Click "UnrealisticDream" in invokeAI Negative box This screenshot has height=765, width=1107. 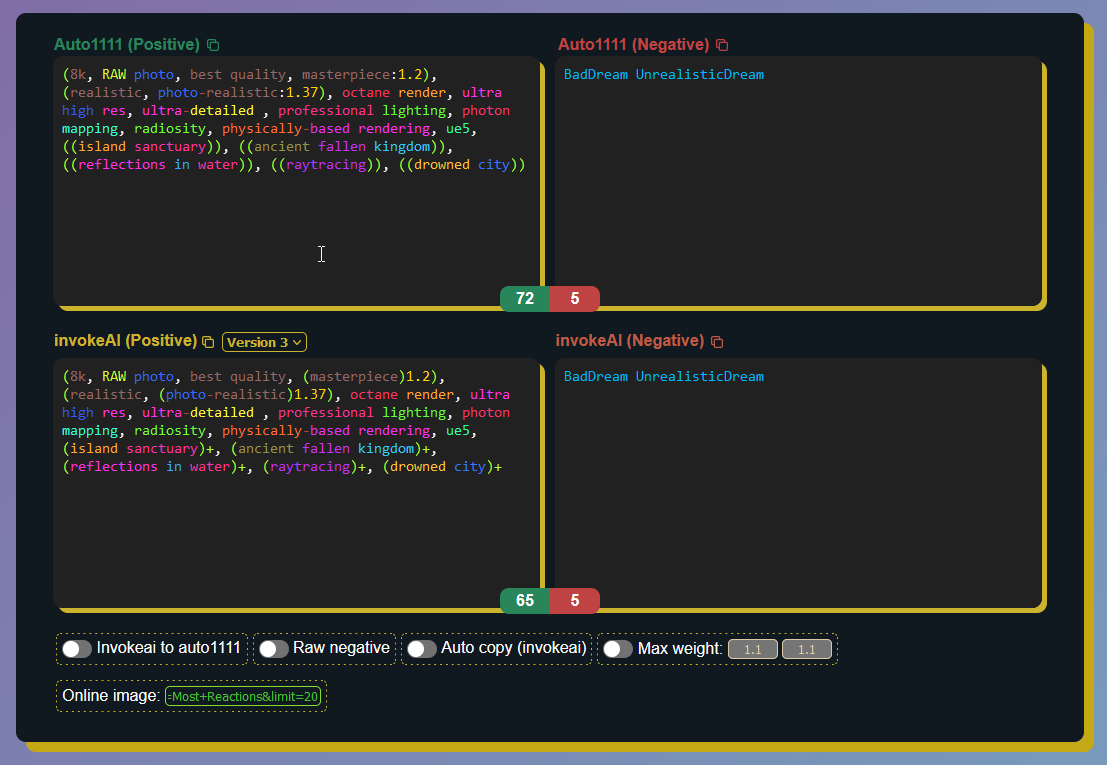point(700,376)
